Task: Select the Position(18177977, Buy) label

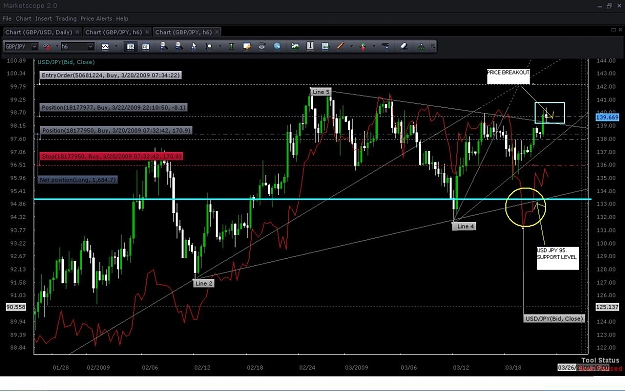Action: pyautogui.click(x=114, y=107)
